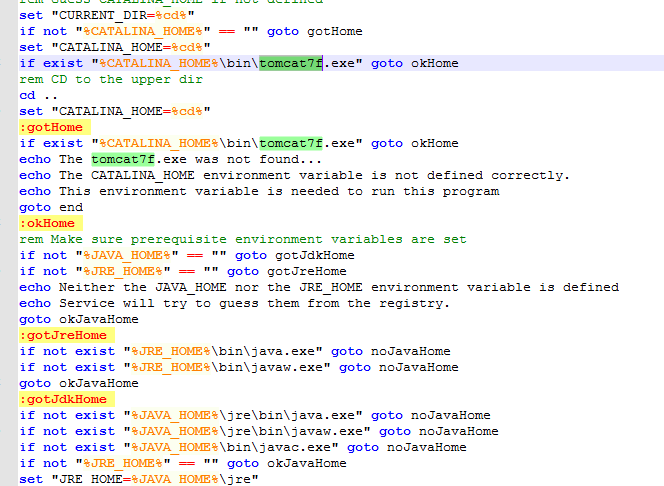Screen dimensions: 664x486
Task: Click the 'rem Make sure prerequisite environment variables' comment
Action: coord(243,240)
